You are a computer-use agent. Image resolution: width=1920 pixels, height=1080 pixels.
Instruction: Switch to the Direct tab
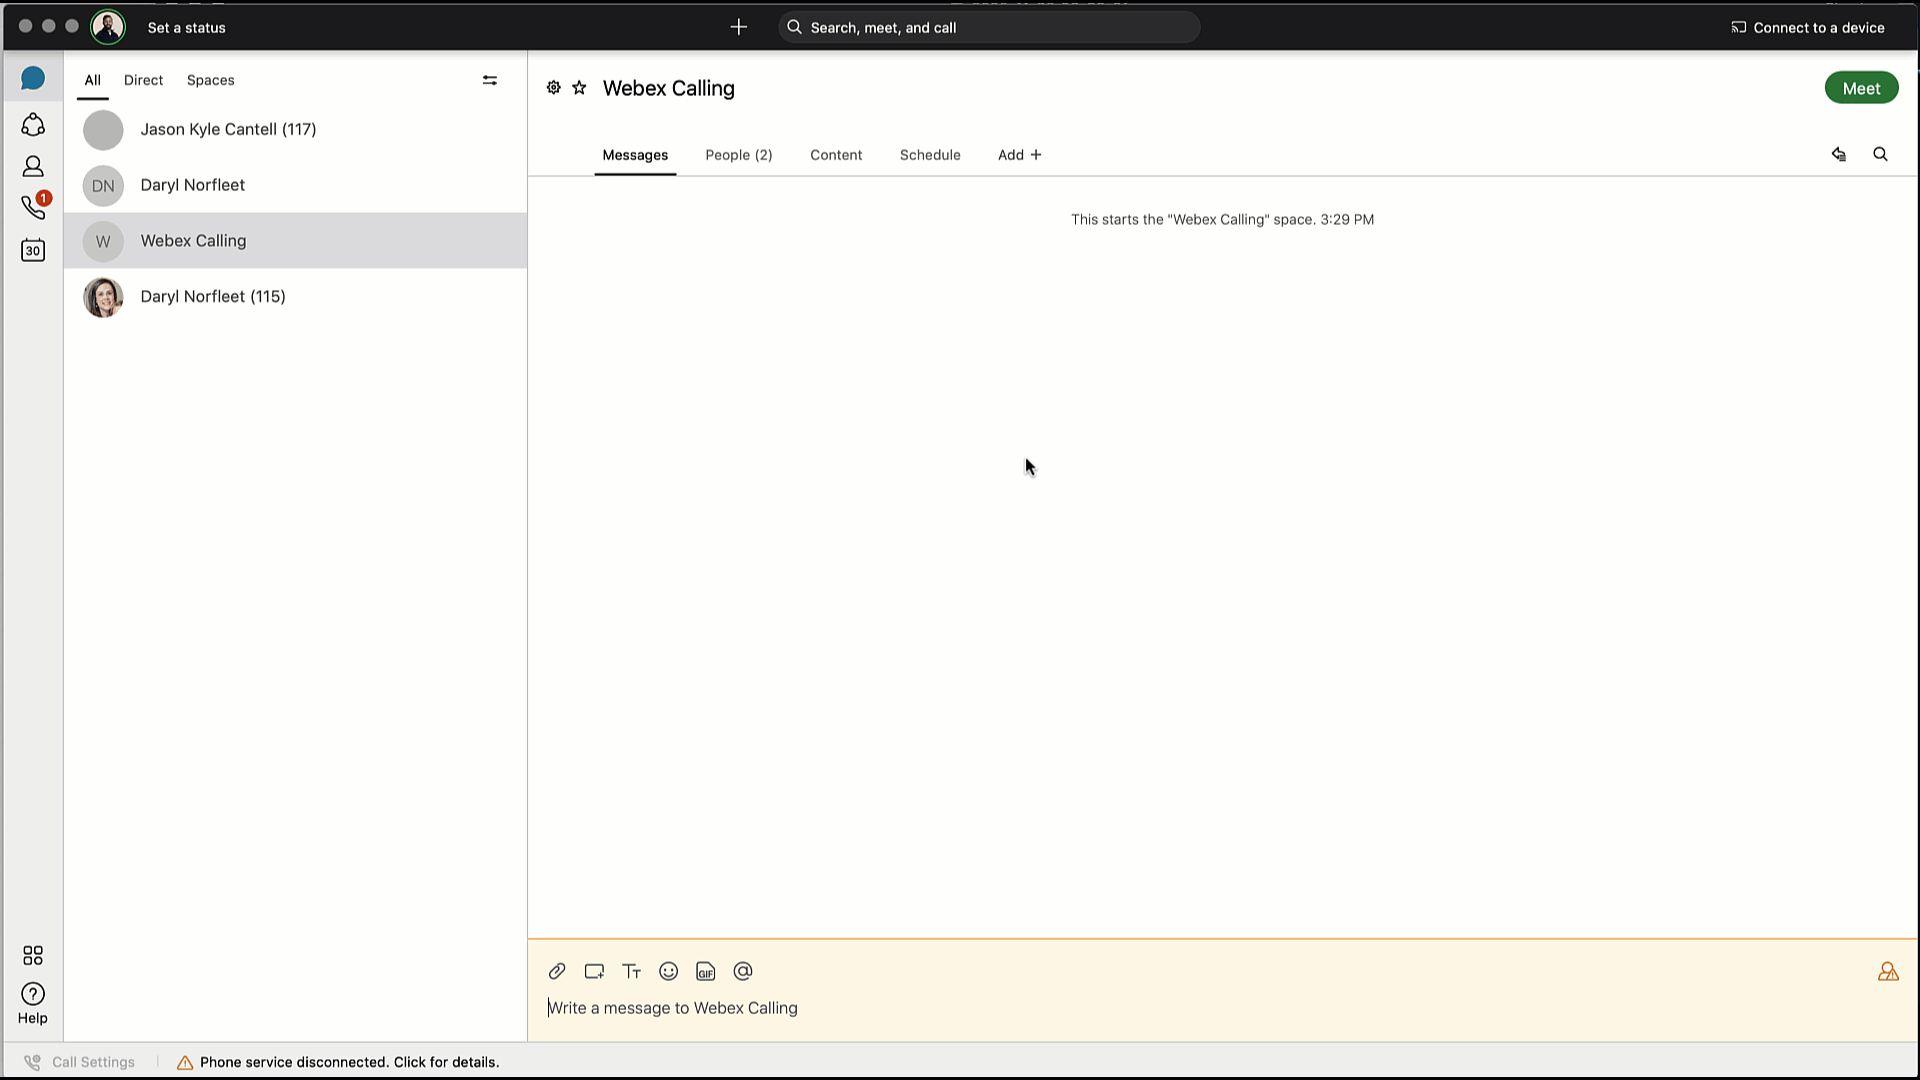143,80
